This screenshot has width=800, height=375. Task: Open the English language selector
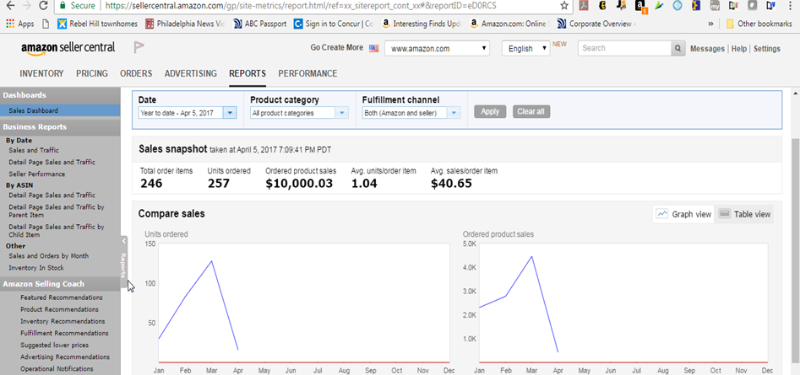tap(526, 48)
